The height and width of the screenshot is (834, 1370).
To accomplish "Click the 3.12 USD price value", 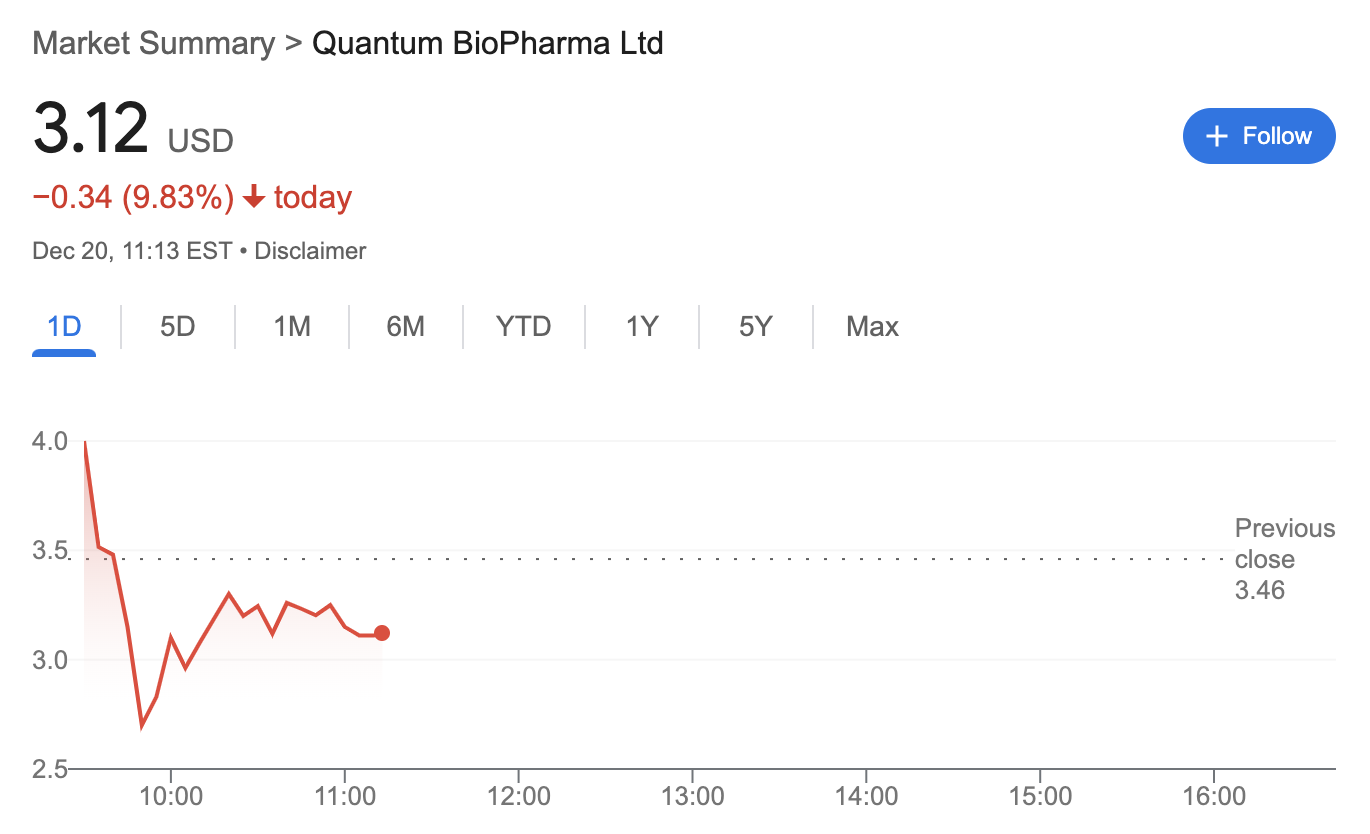I will tap(91, 132).
